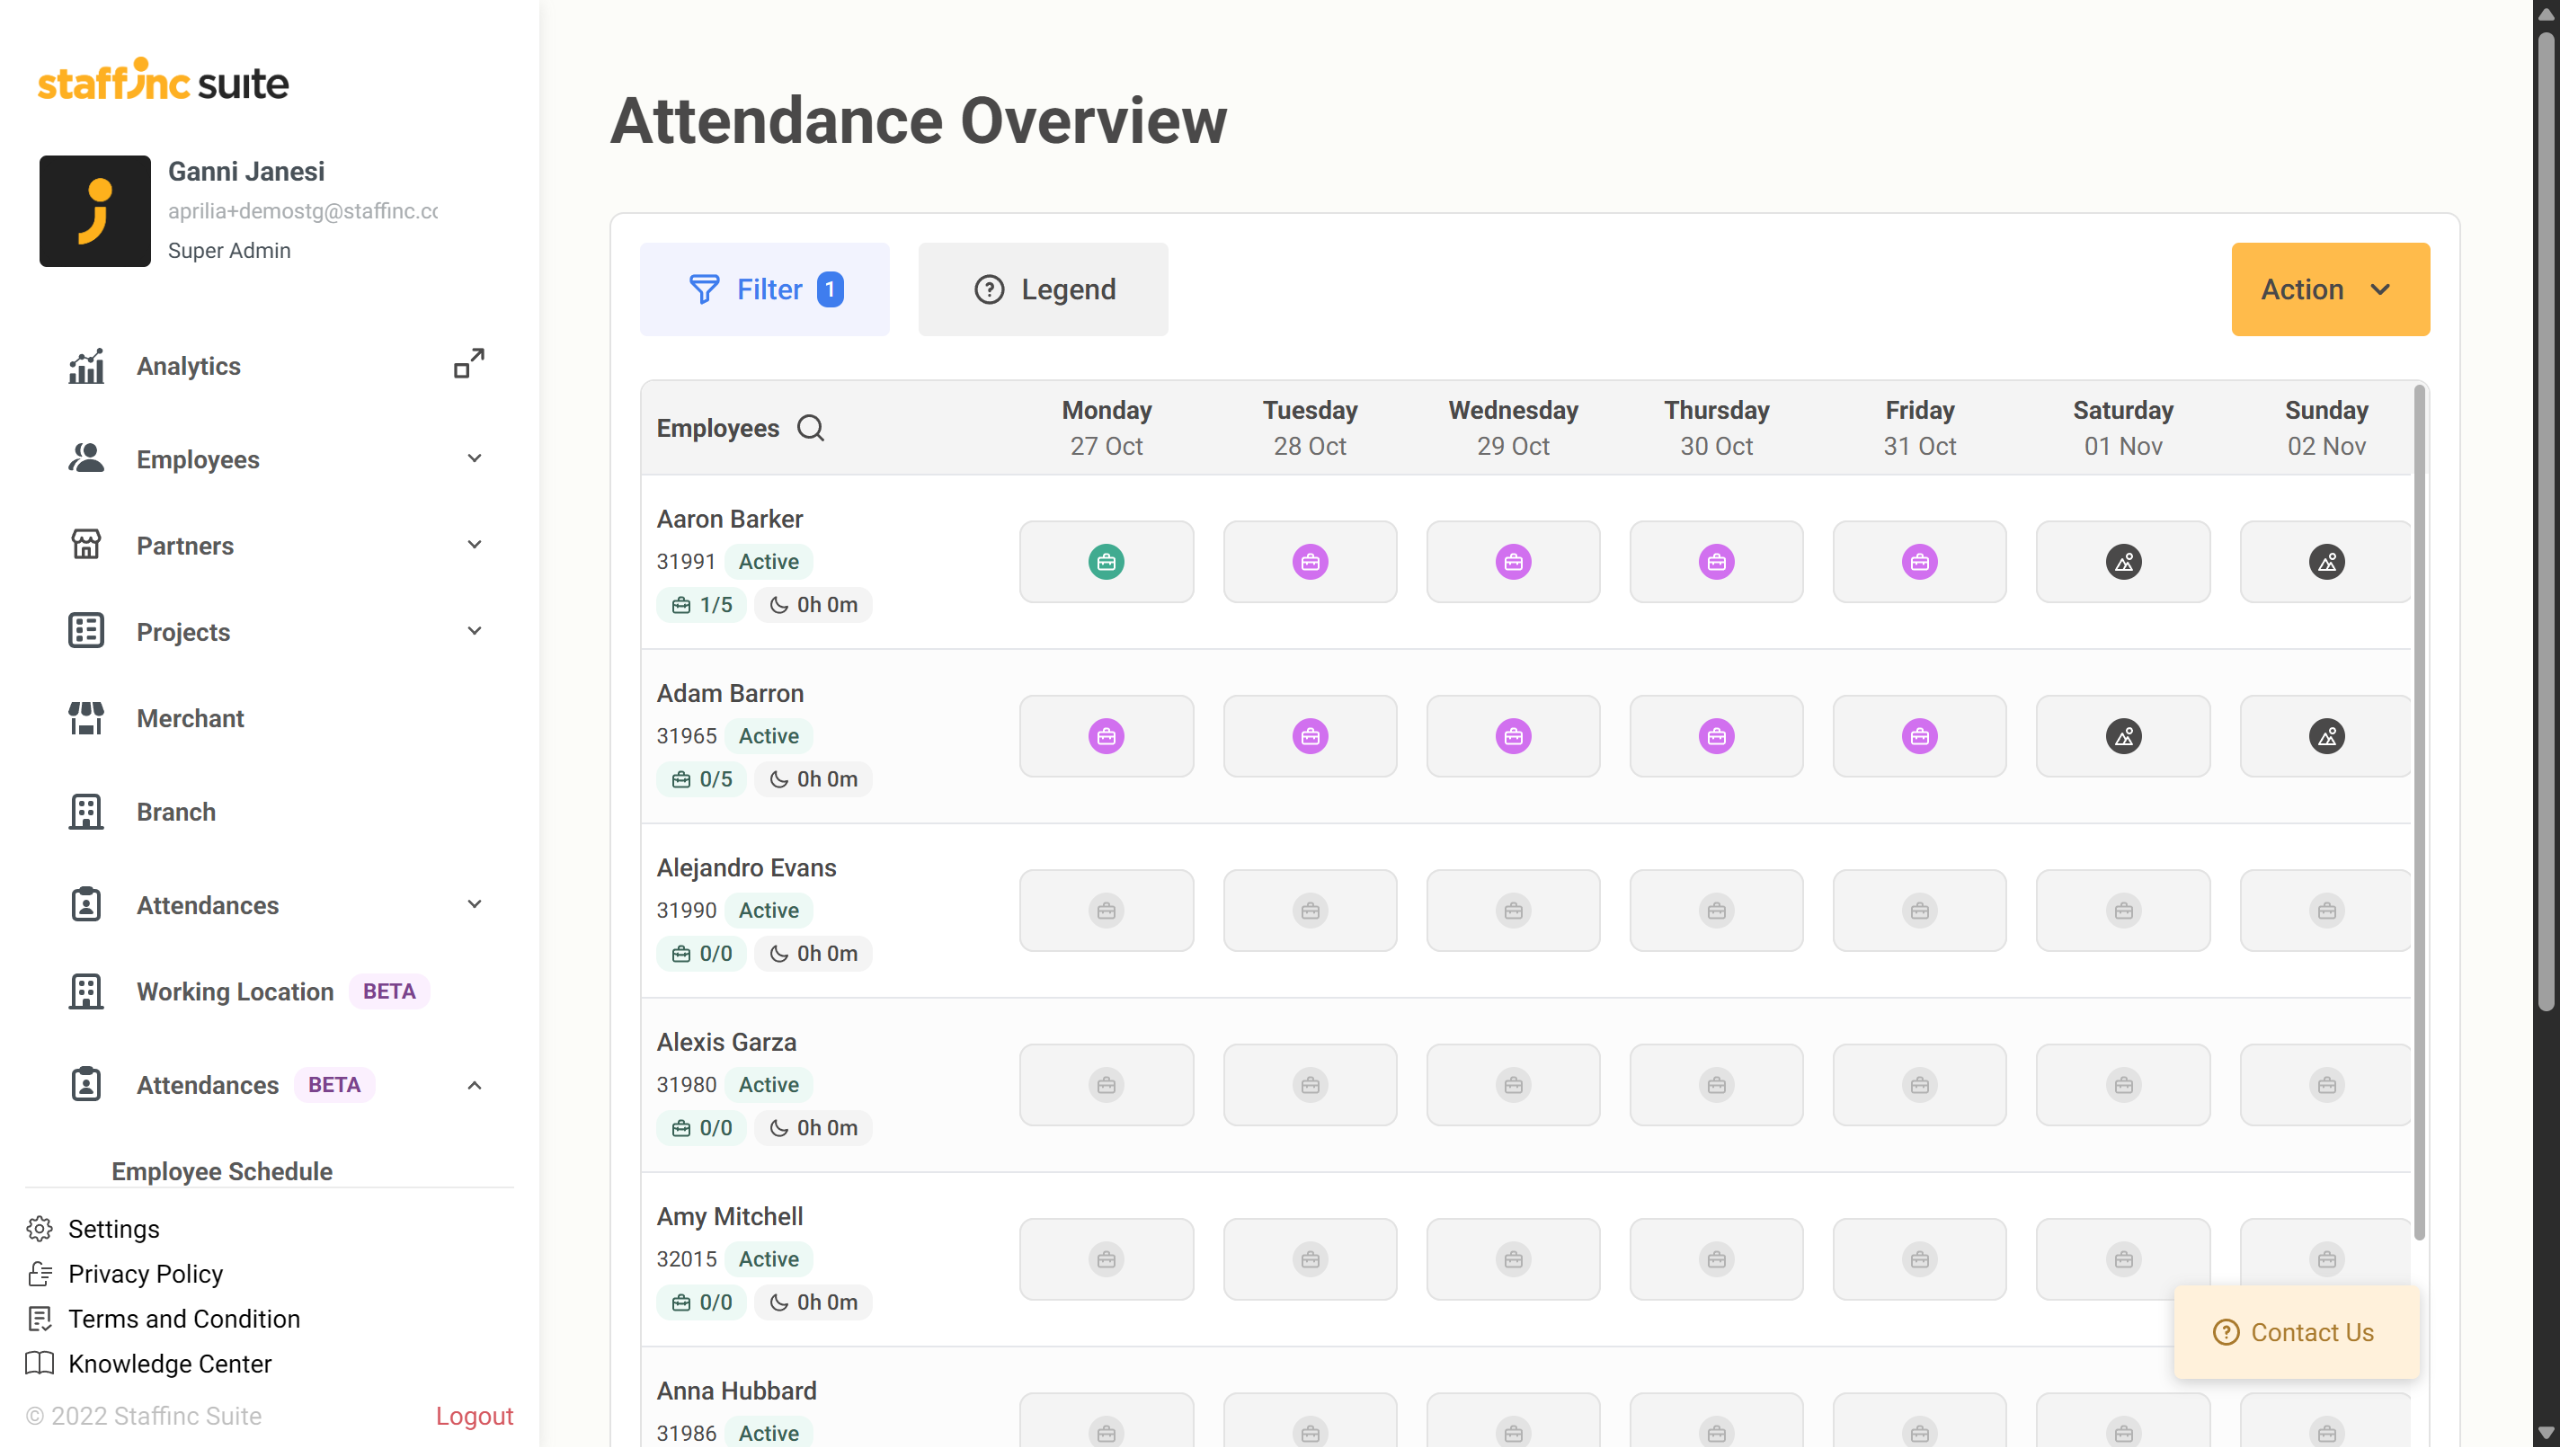The height and width of the screenshot is (1447, 2560).
Task: Click the Contact Us help button
Action: click(x=2296, y=1333)
